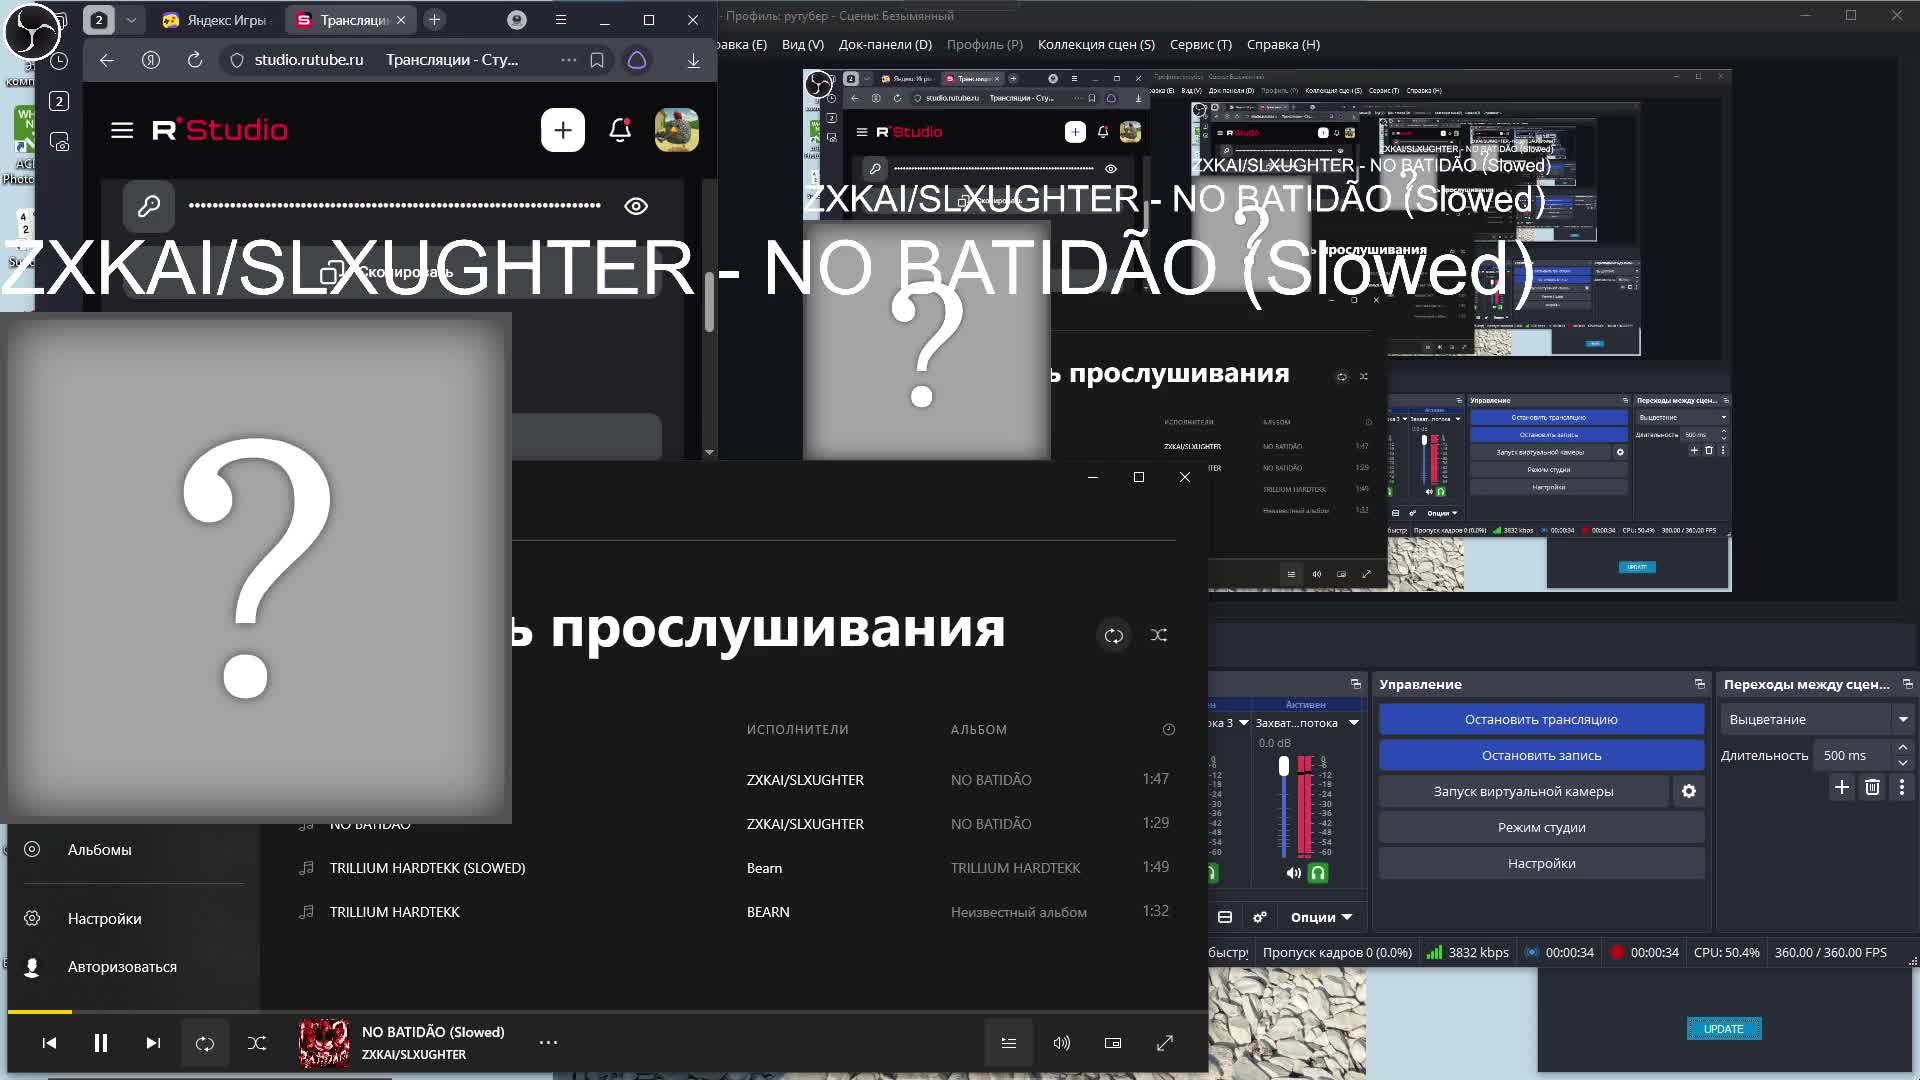Add a new scene transition in OBS
Viewport: 1920px width, 1080px height.
tap(1842, 788)
